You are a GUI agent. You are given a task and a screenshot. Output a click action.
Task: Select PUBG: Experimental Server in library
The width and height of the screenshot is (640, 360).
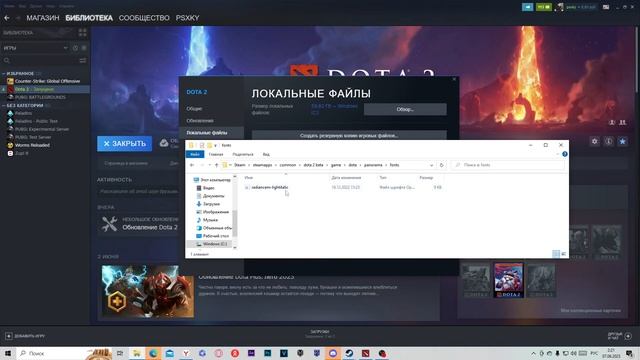tap(42, 129)
